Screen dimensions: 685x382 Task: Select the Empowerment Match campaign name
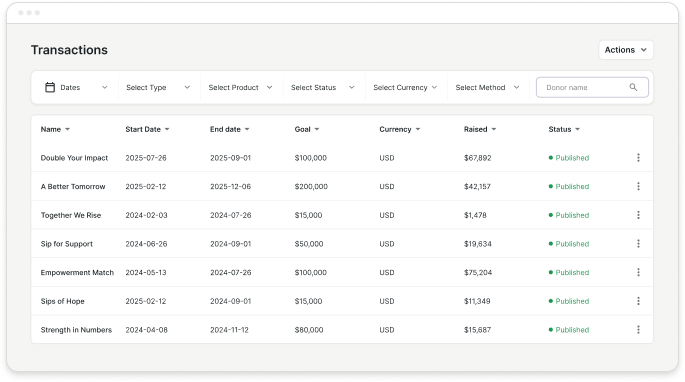pos(77,272)
